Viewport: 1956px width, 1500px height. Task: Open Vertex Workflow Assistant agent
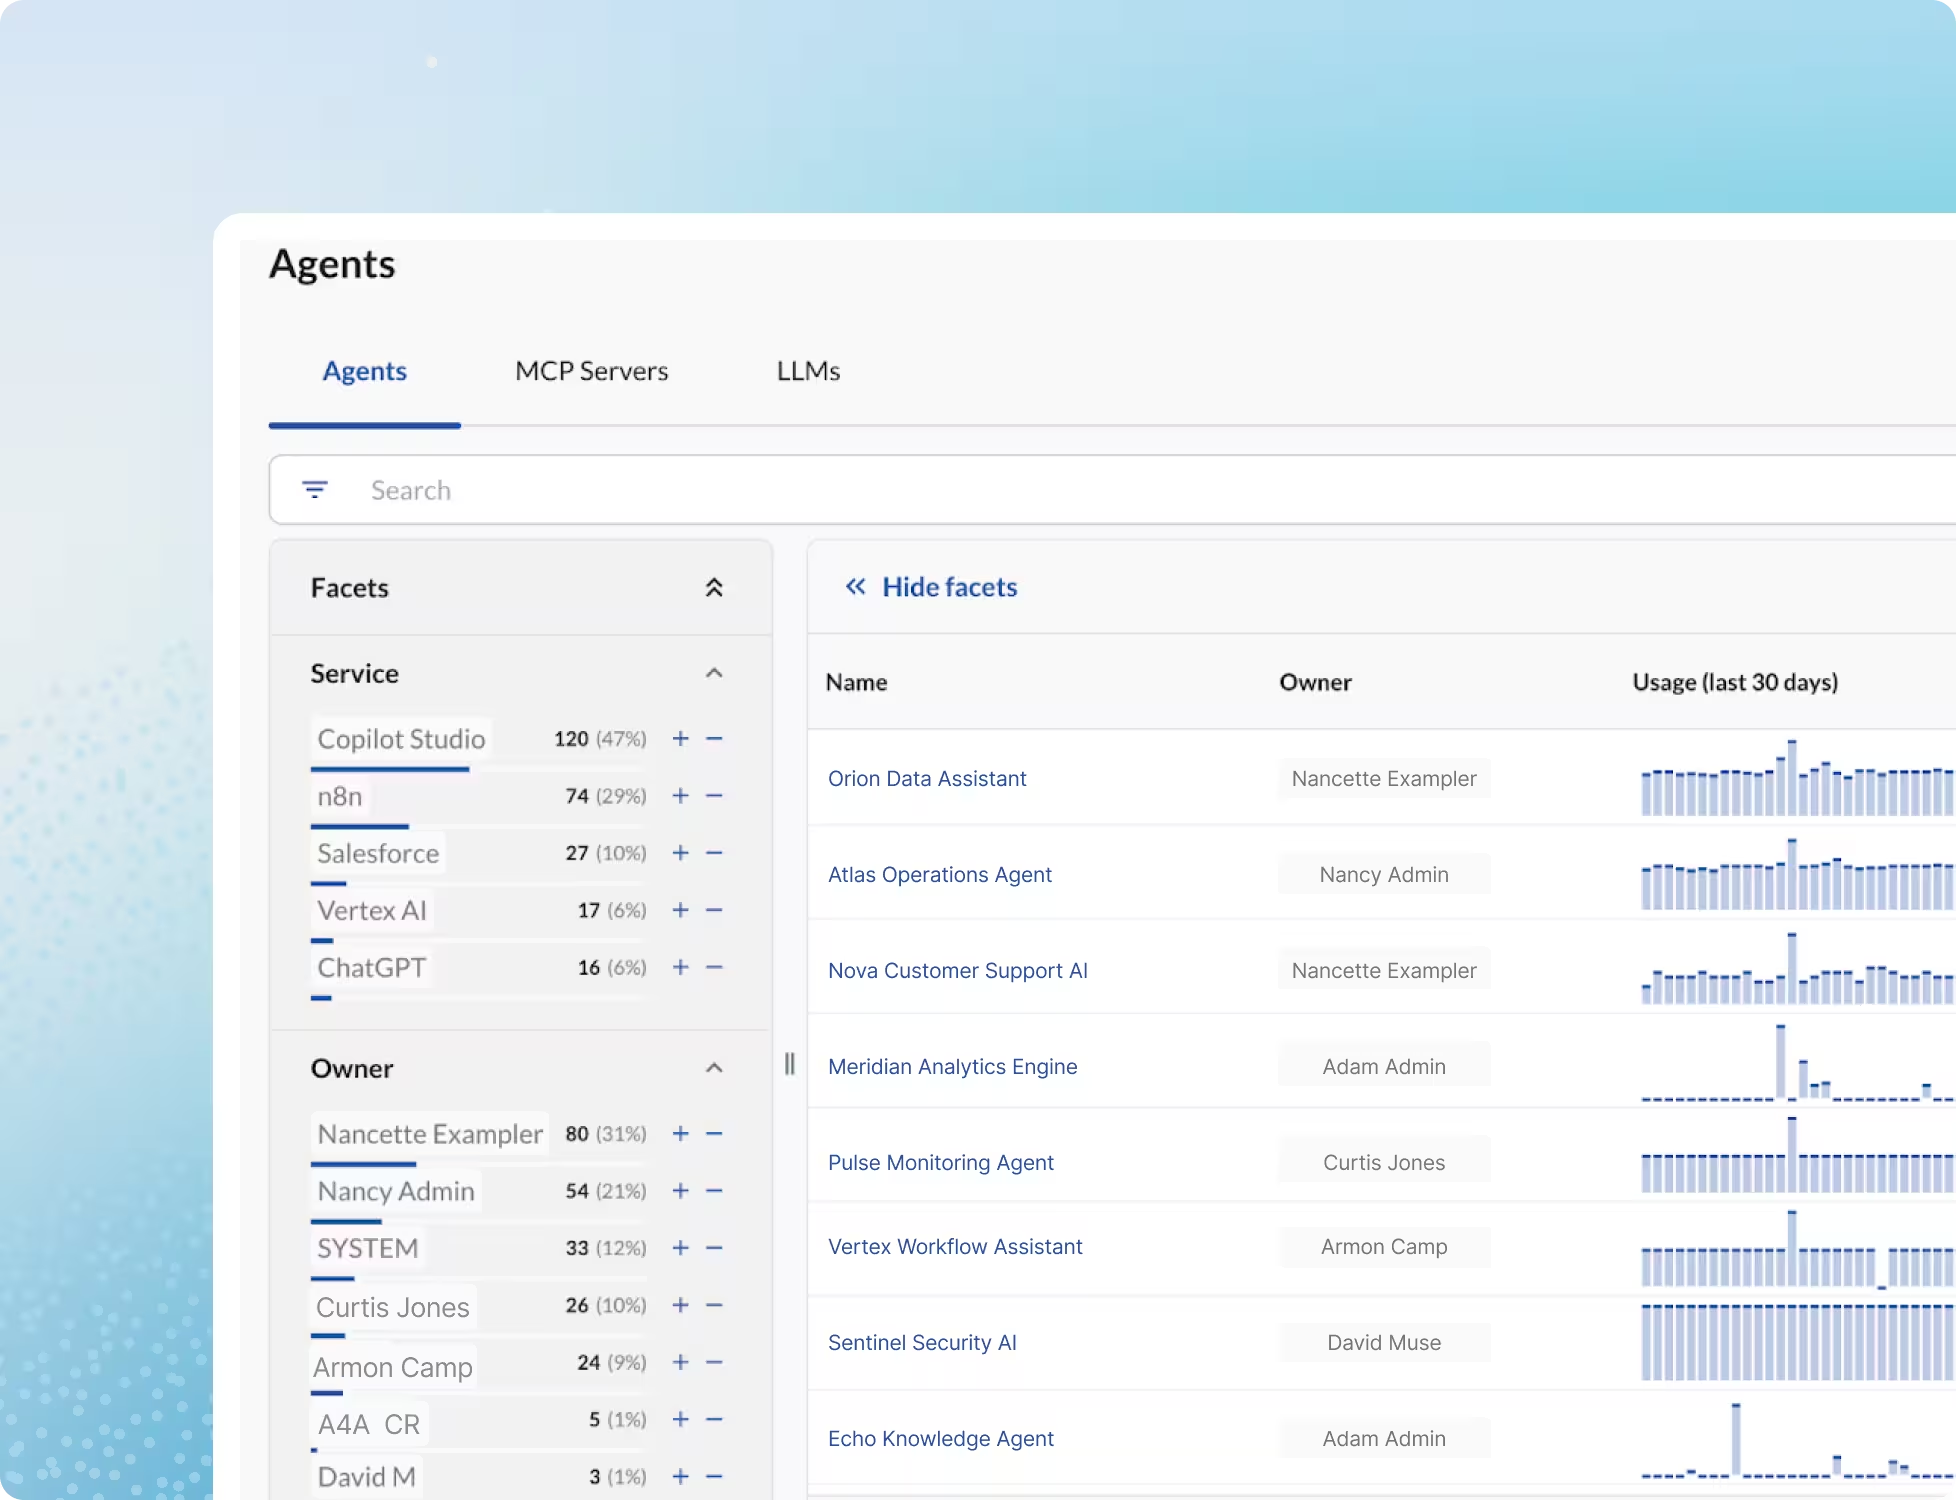click(955, 1247)
